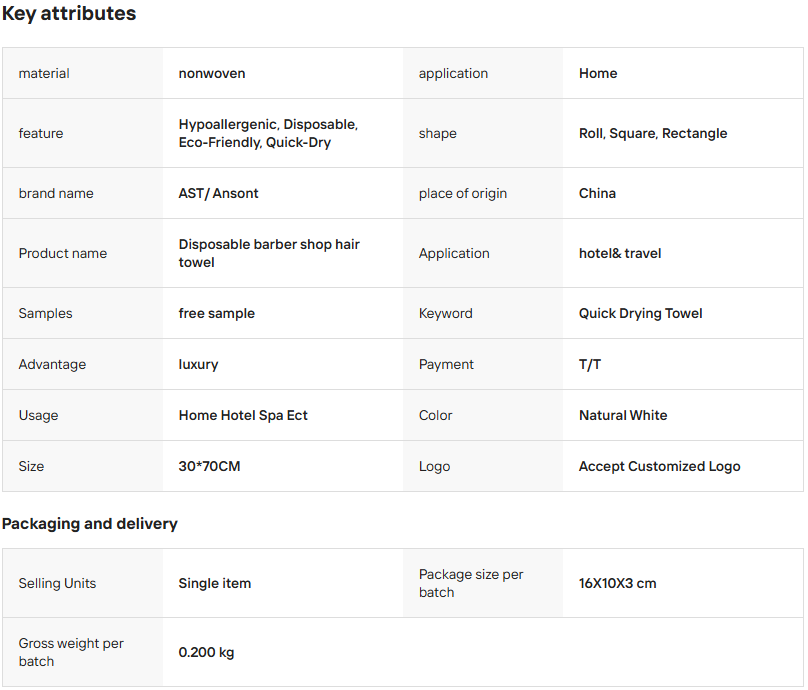Click the 30*70CM size value
The image size is (808, 690).
tap(209, 466)
